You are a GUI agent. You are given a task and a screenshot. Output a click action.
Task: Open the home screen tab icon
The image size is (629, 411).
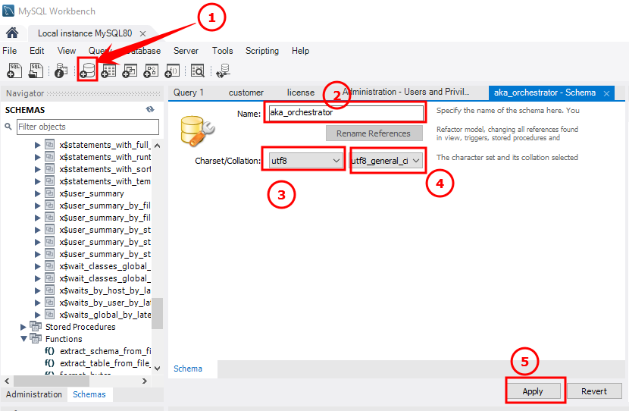coord(12,32)
